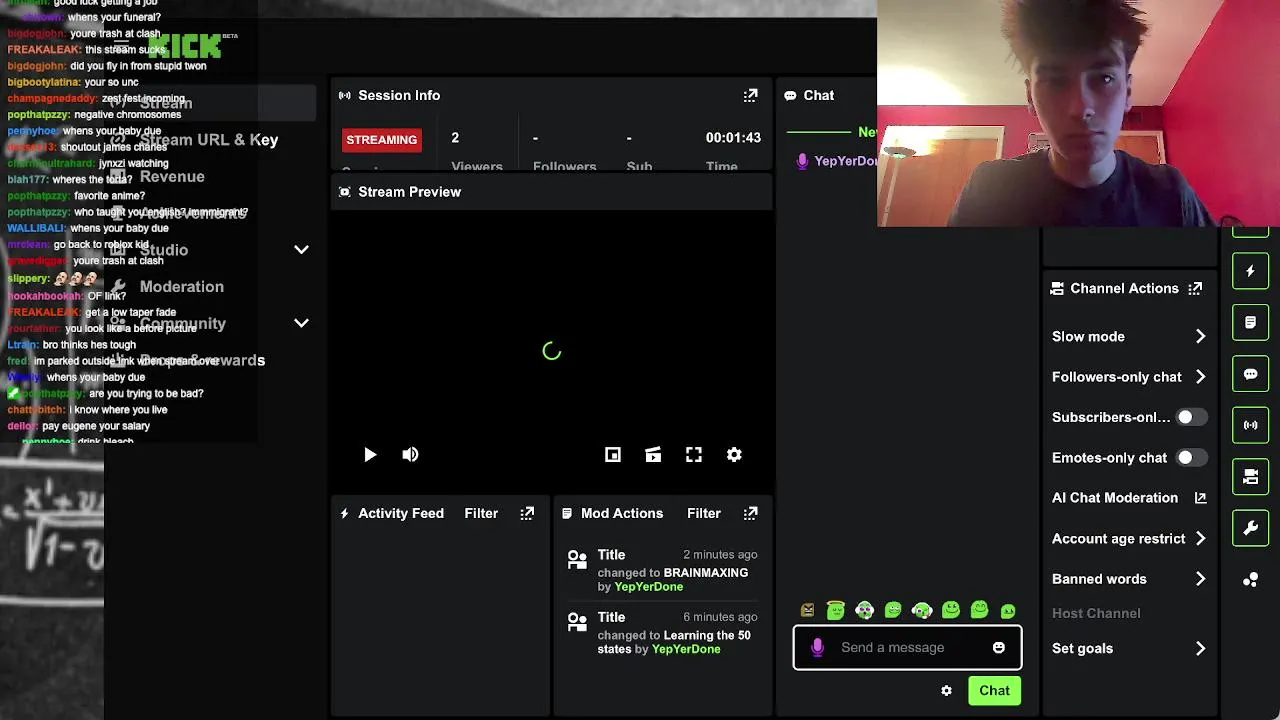
Task: Open Mod Actions Filter
Action: (x=704, y=513)
